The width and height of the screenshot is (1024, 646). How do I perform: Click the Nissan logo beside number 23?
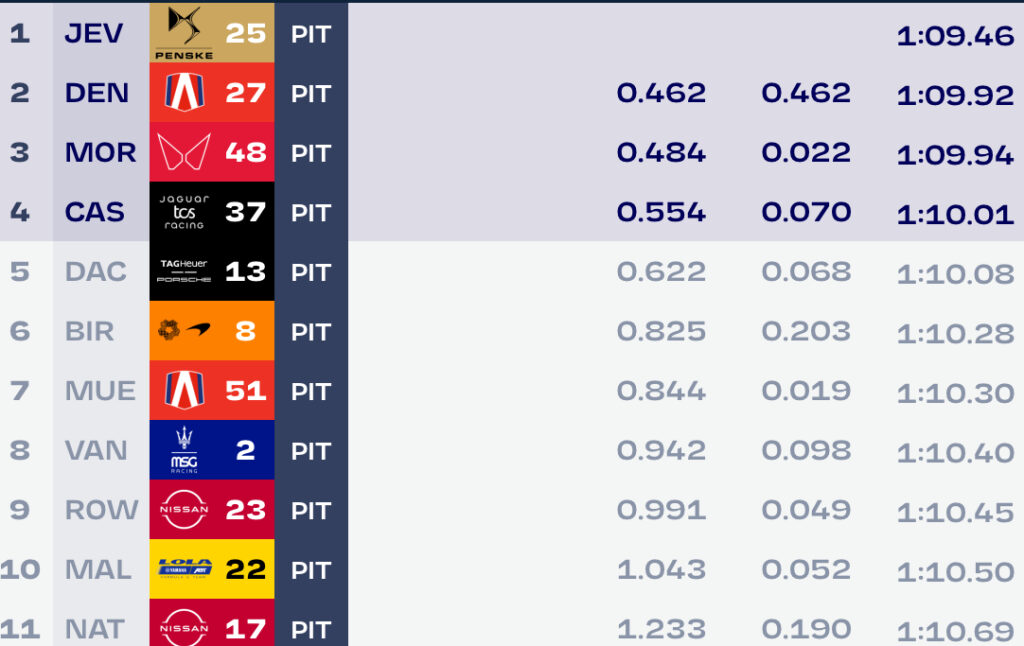coord(184,509)
